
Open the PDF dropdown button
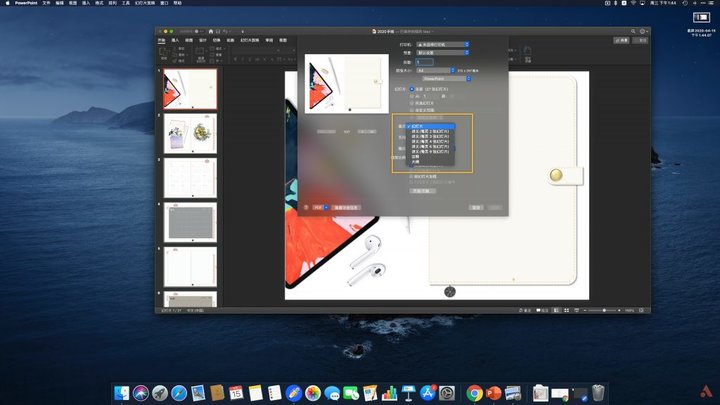320,207
